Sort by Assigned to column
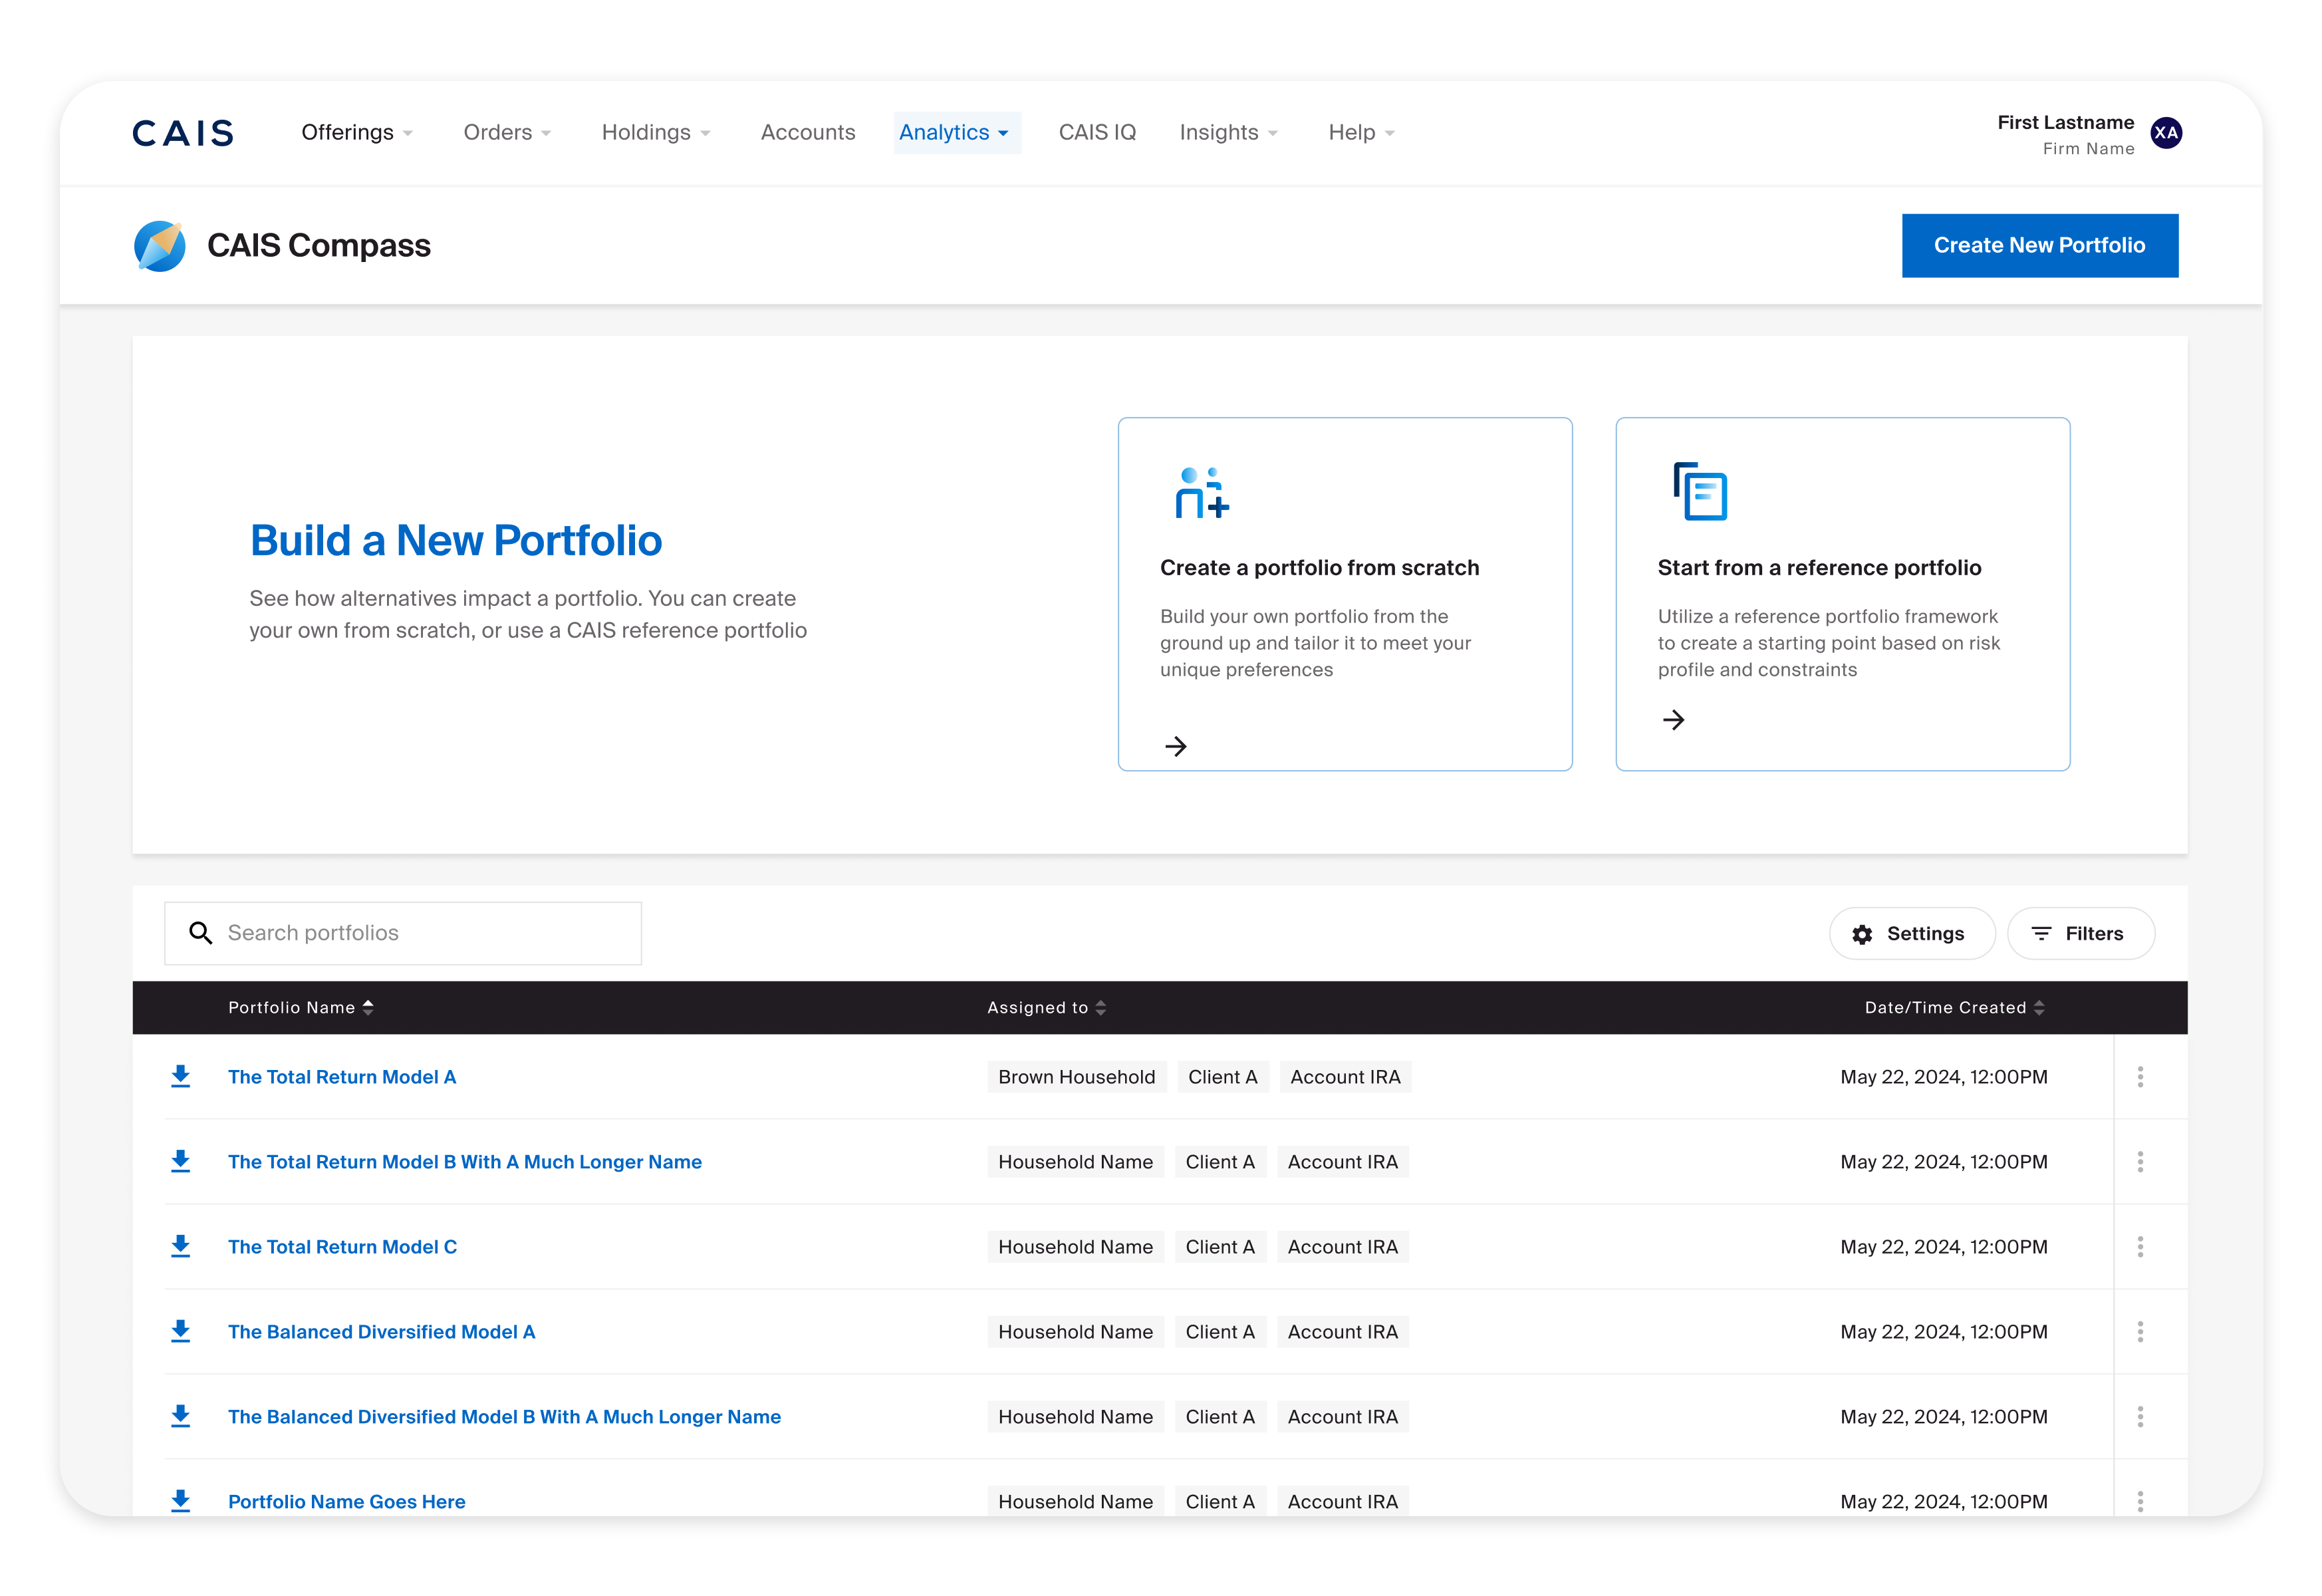This screenshot has width=2322, height=1596. (1046, 1008)
